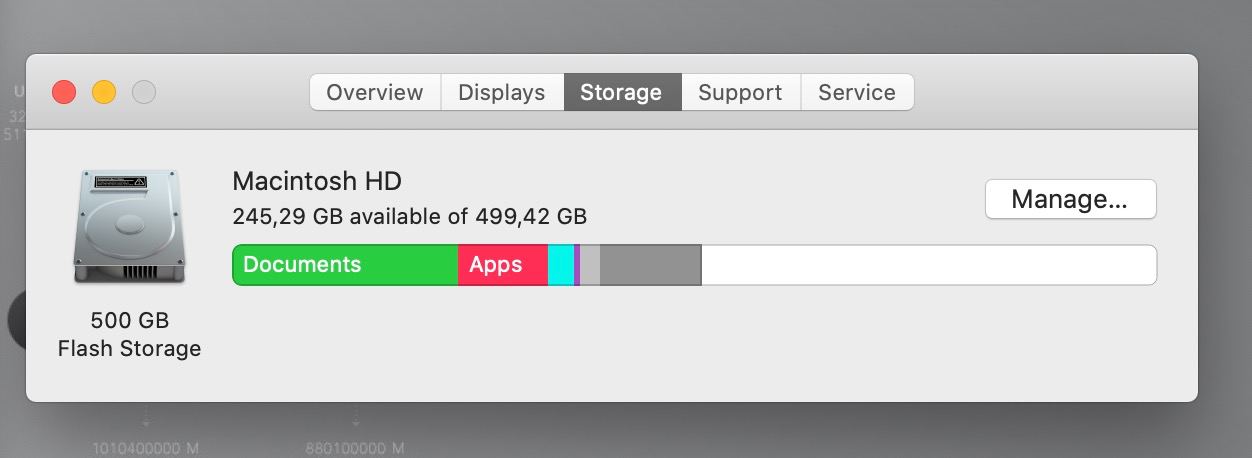The height and width of the screenshot is (458, 1252).
Task: Click the light gray storage segment
Action: click(x=590, y=265)
